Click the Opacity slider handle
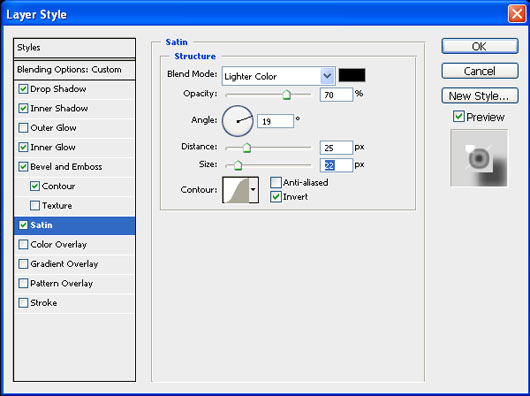Image resolution: width=530 pixels, height=396 pixels. (x=287, y=95)
